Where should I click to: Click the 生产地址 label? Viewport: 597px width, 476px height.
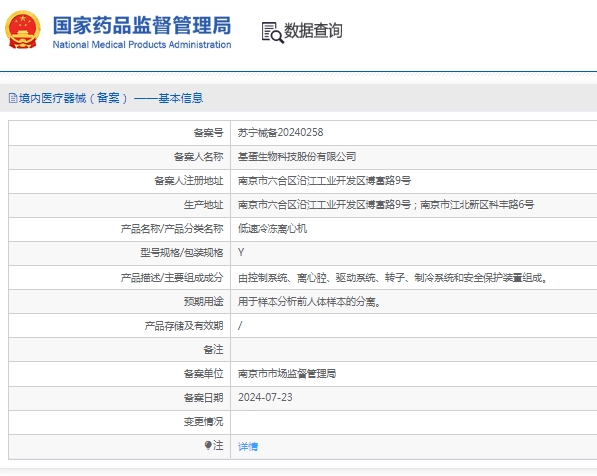[x=203, y=204]
